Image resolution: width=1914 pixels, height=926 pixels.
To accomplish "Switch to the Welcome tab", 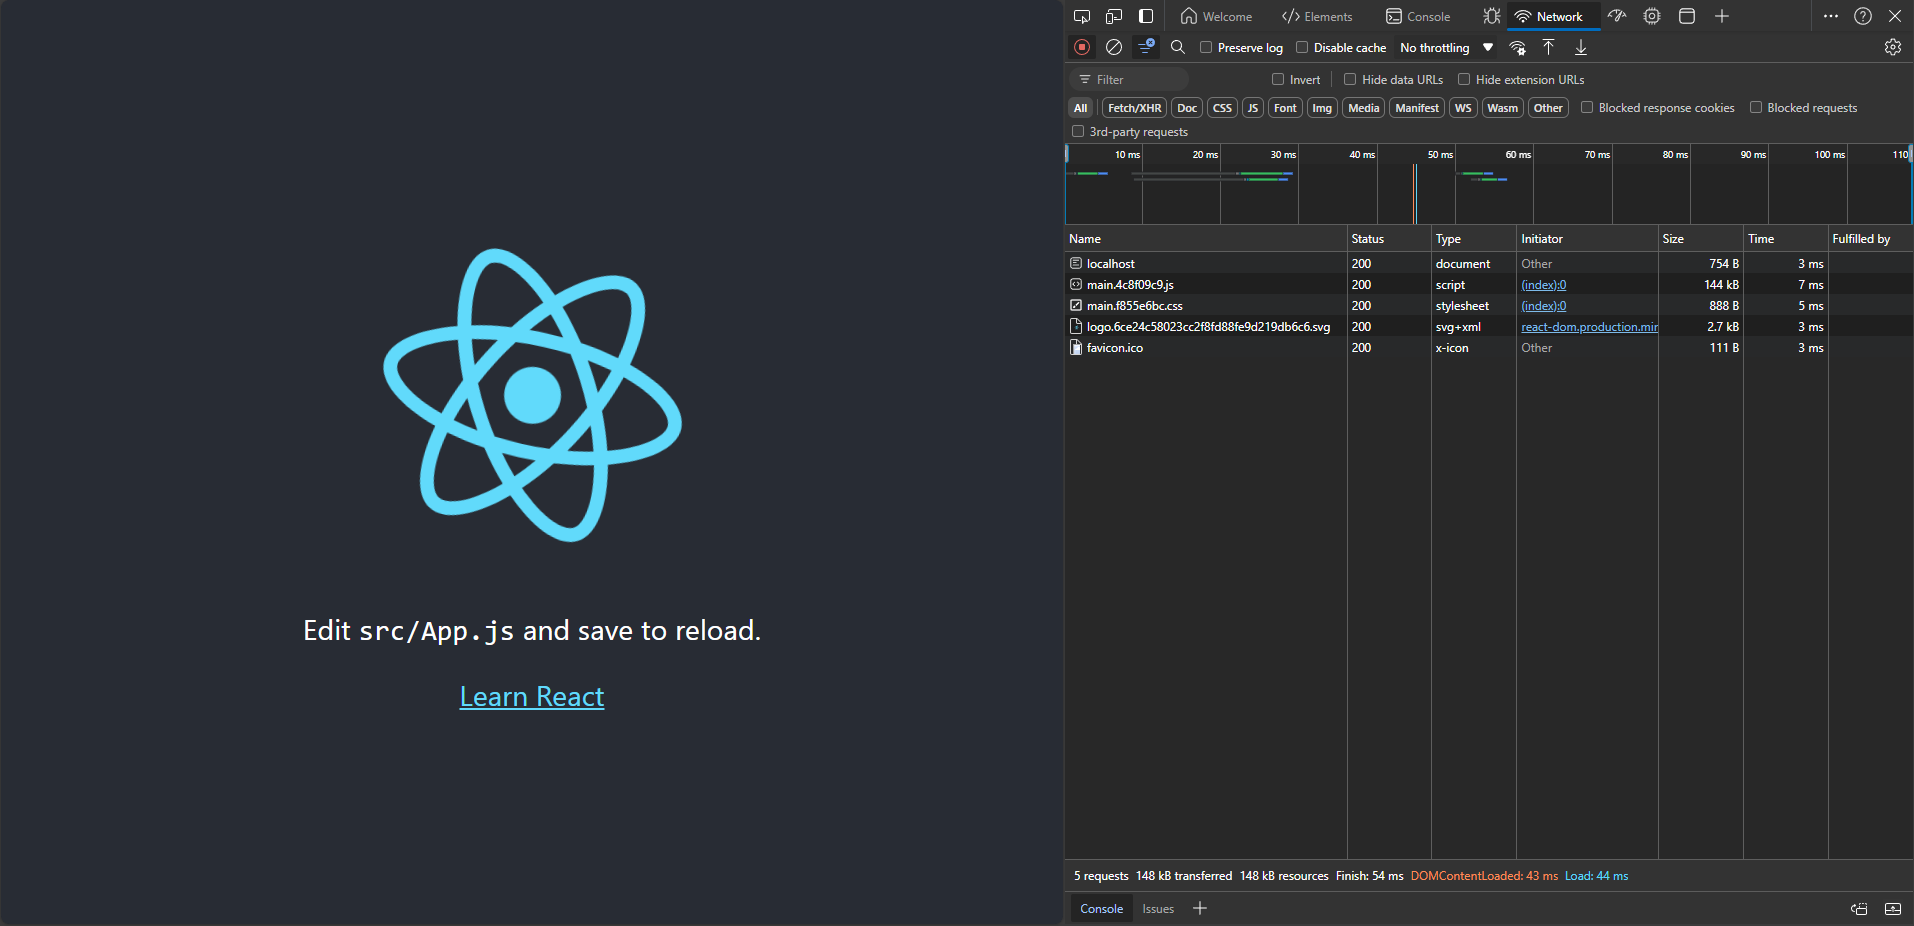I will pos(1216,16).
